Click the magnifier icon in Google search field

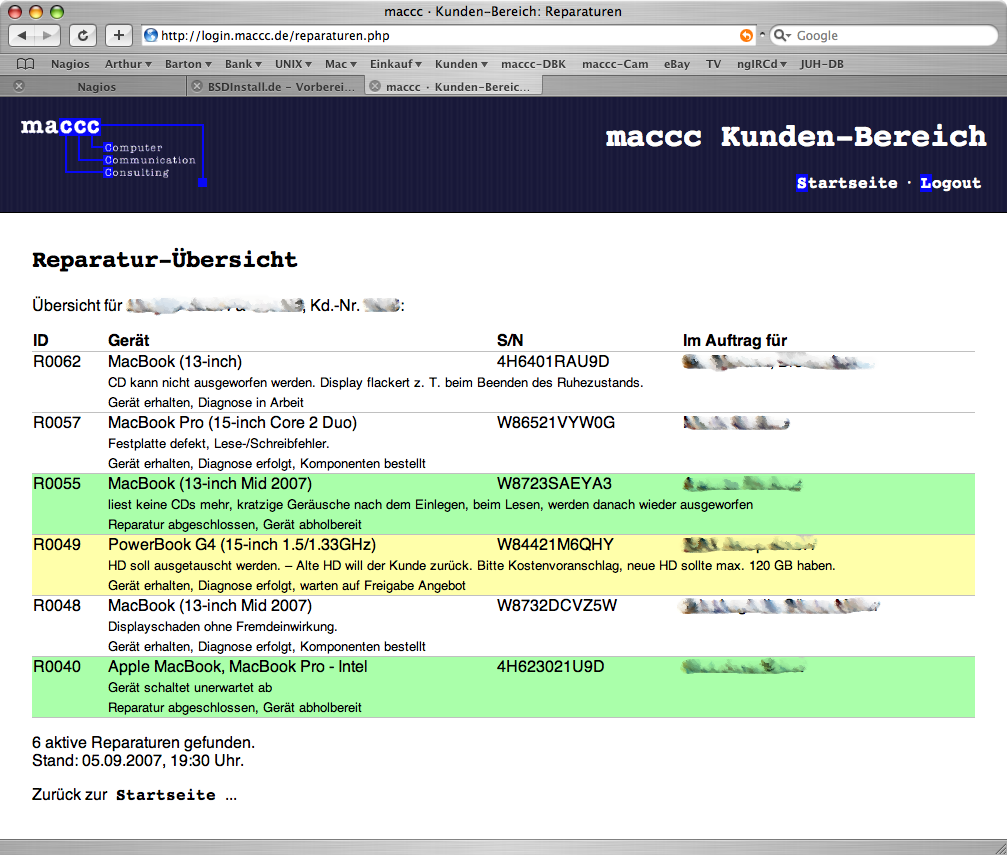[x=782, y=35]
